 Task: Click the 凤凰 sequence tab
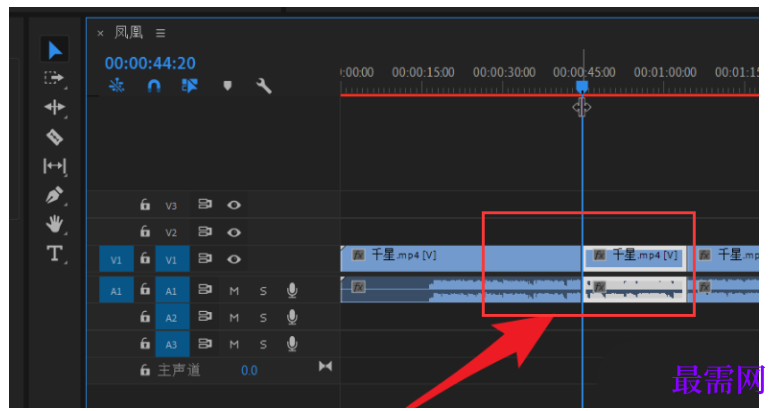tap(128, 32)
